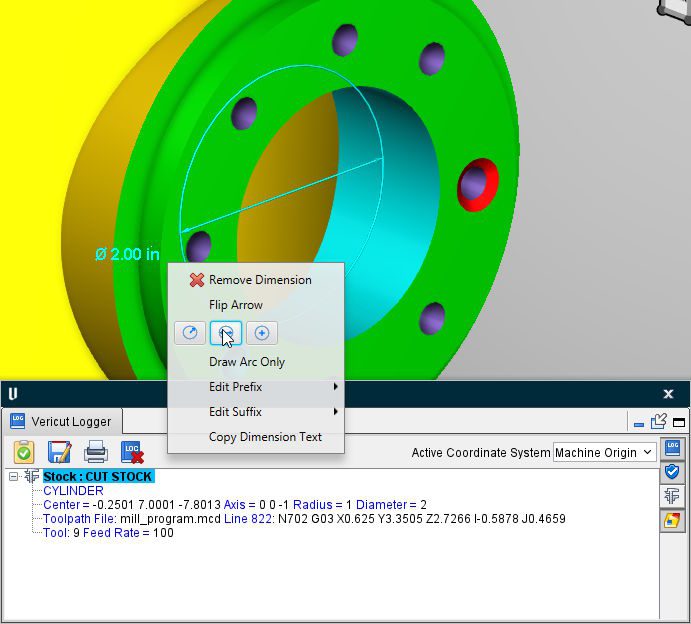
Task: Click the top LOG icon in right sidebar
Action: [673, 447]
